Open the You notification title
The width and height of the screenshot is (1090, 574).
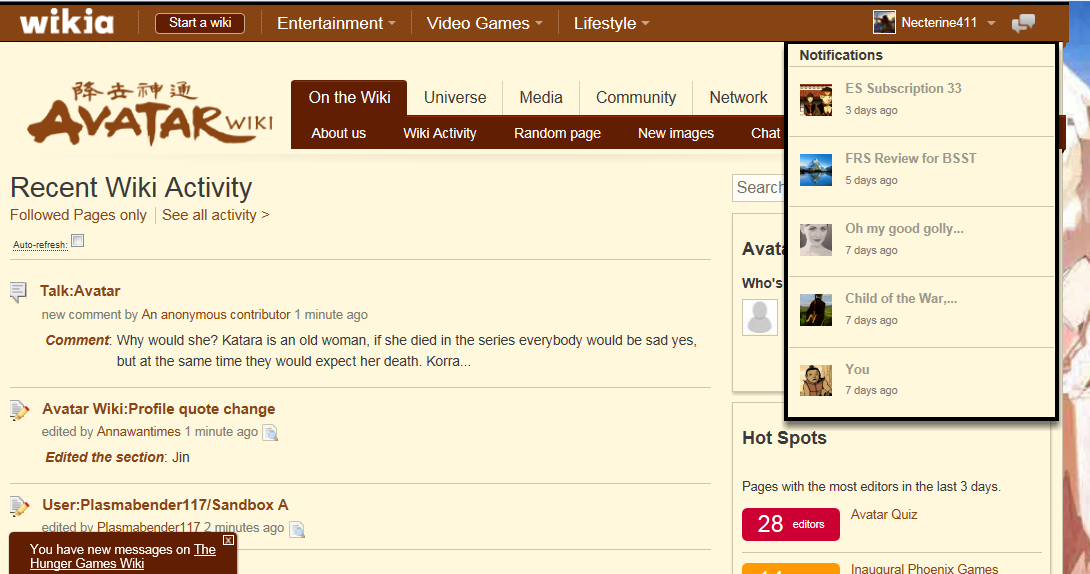857,370
